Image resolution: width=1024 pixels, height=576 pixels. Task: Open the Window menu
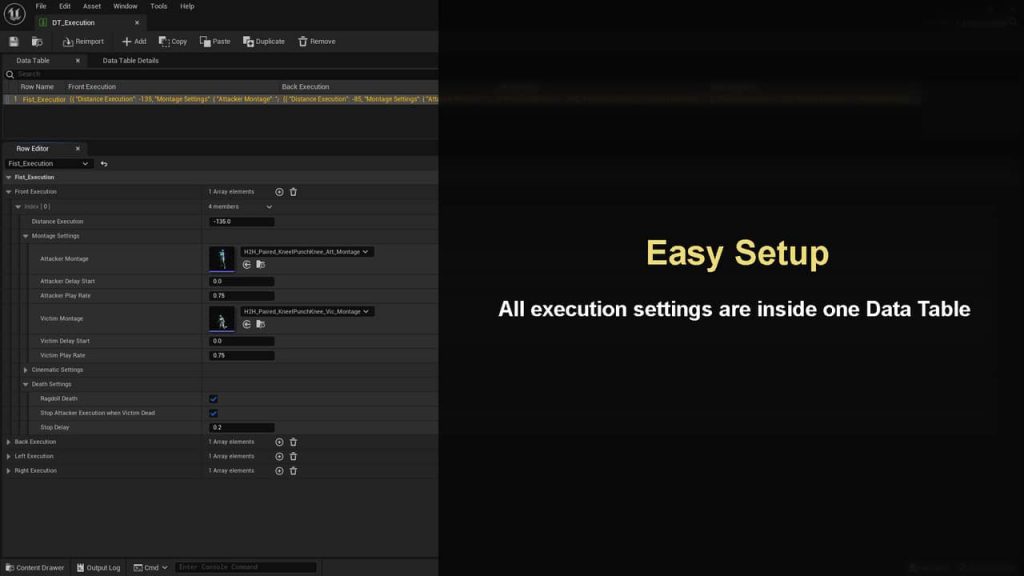(125, 7)
